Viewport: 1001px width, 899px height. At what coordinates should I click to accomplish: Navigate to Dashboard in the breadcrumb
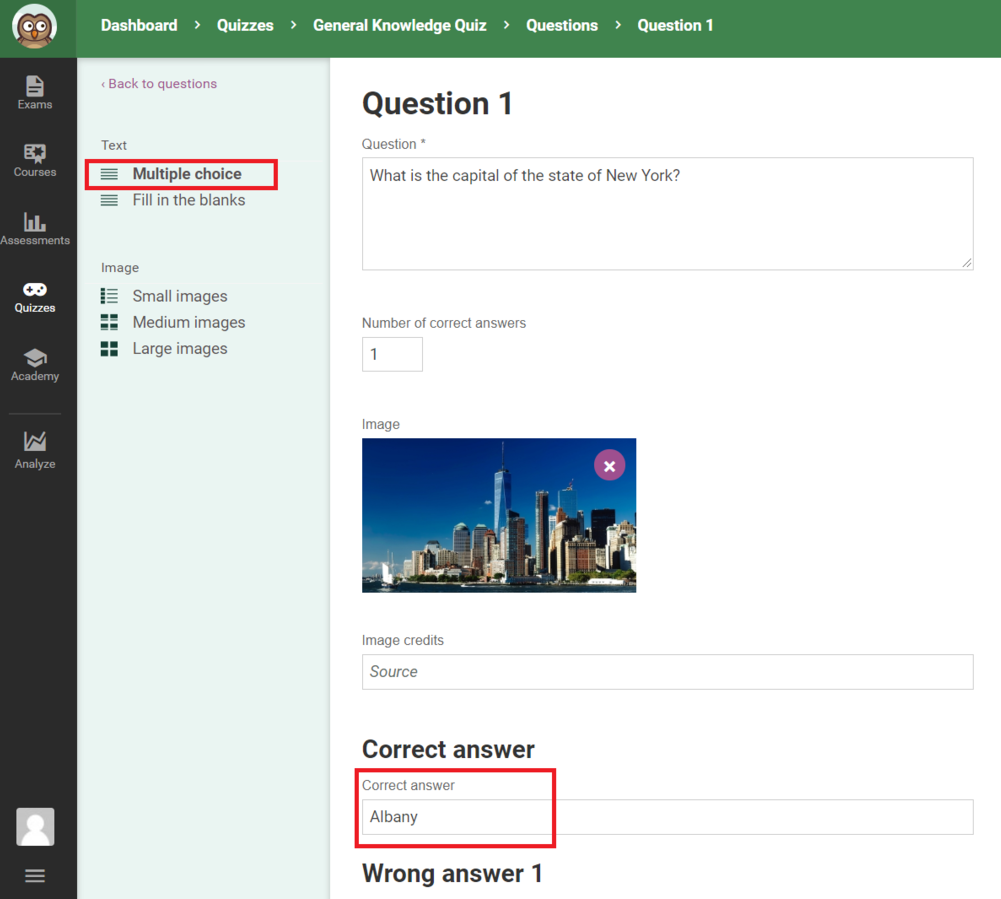139,25
